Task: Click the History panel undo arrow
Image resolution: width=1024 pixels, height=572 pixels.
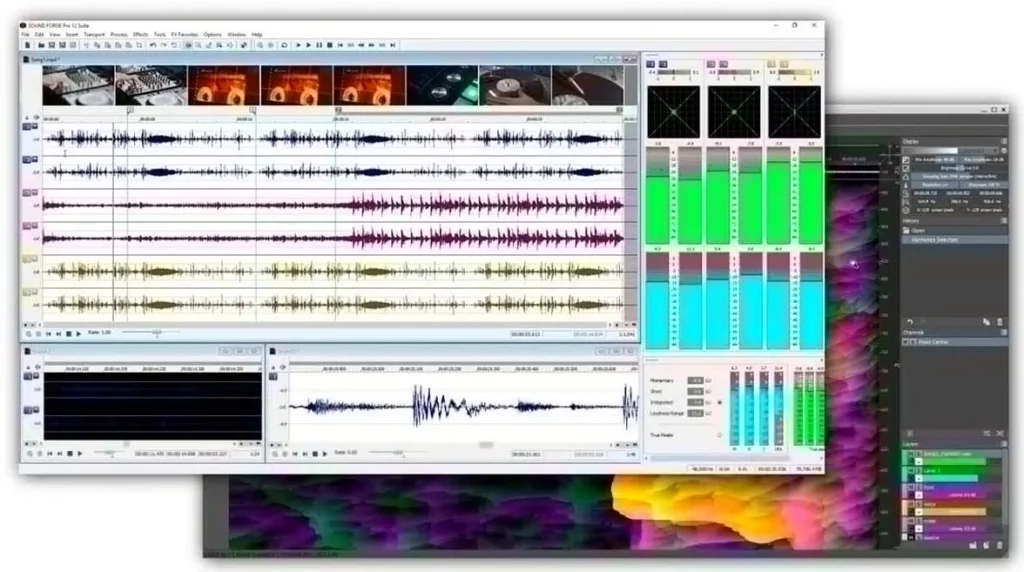Action: coord(909,322)
